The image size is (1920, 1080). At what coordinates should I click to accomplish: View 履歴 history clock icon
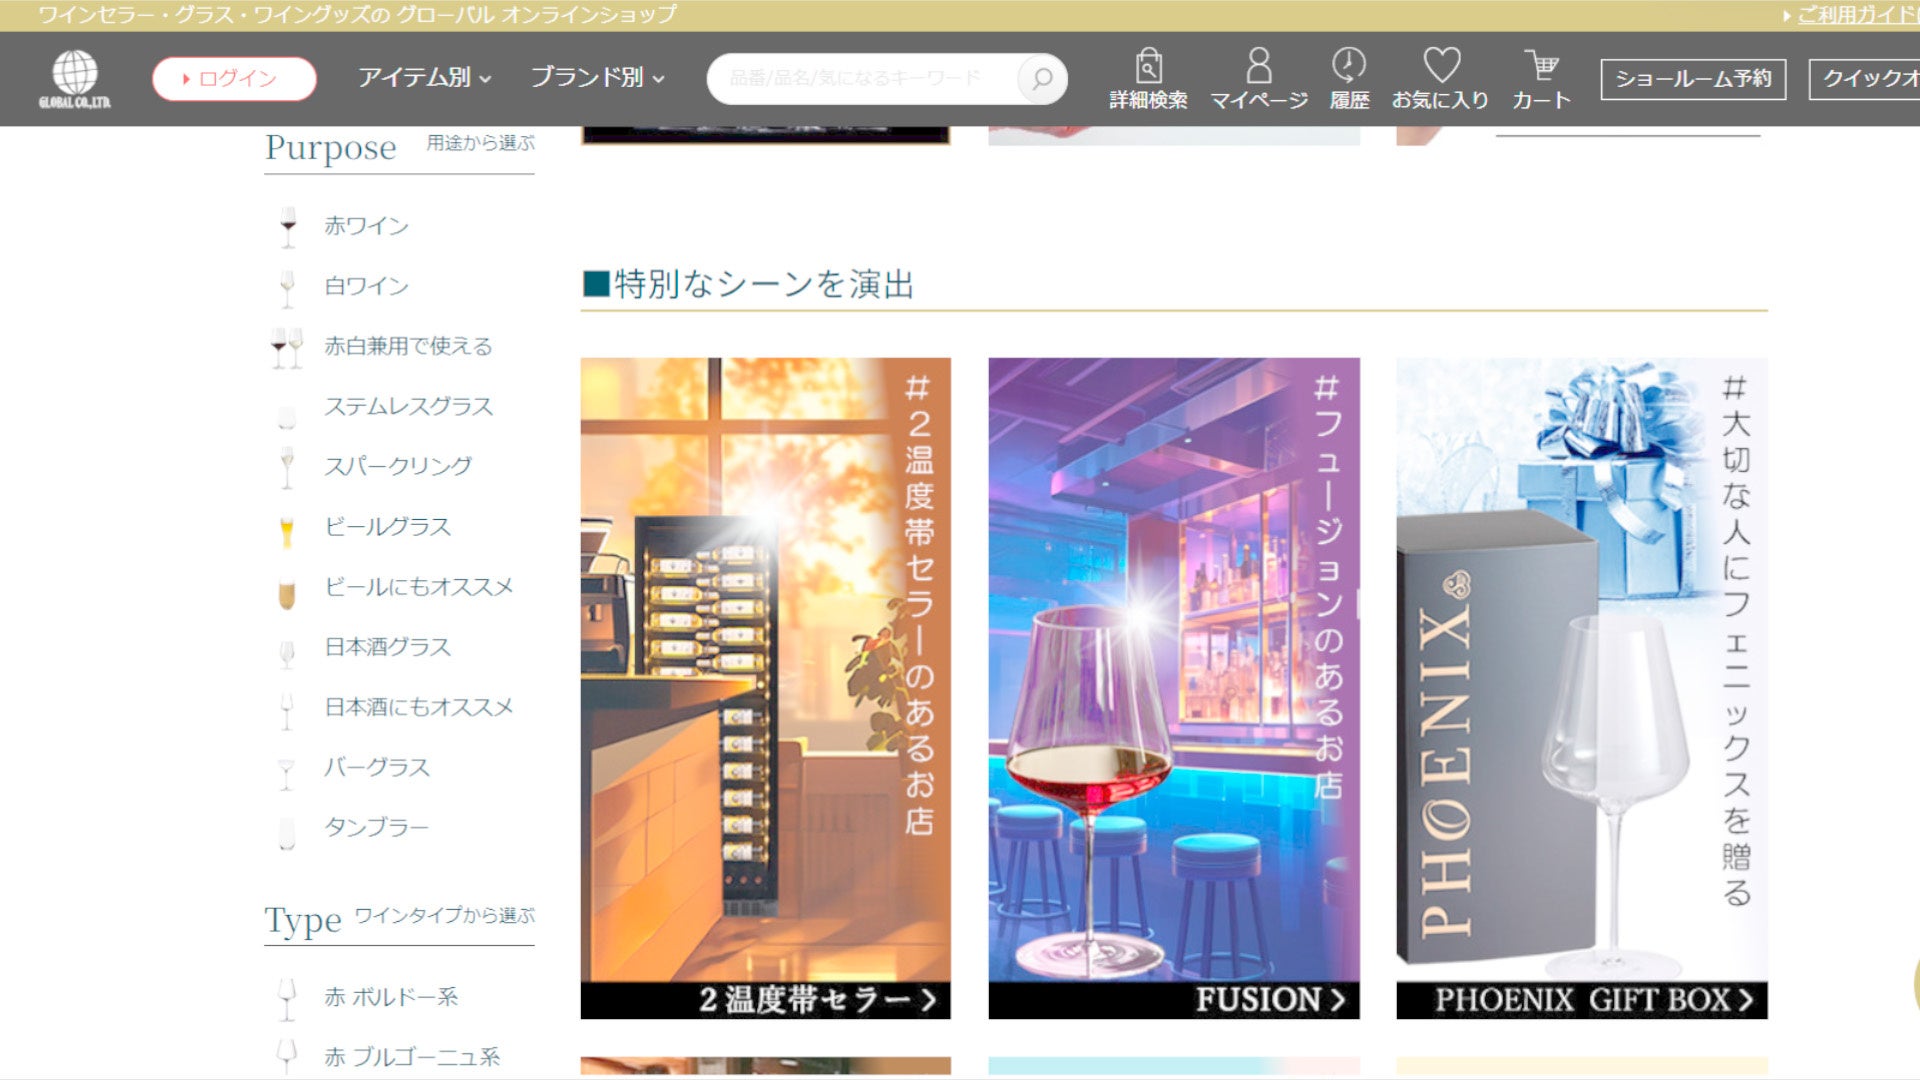(x=1348, y=66)
